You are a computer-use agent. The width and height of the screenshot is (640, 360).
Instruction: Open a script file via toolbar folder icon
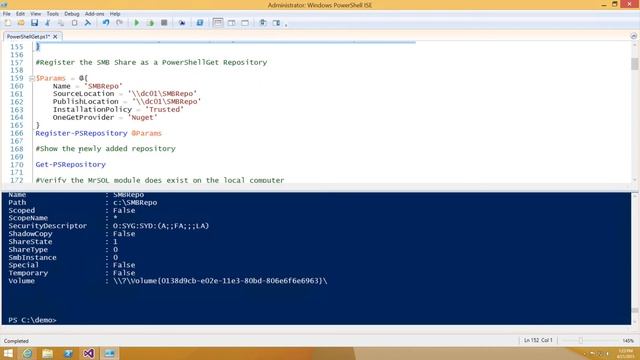[x=21, y=23]
